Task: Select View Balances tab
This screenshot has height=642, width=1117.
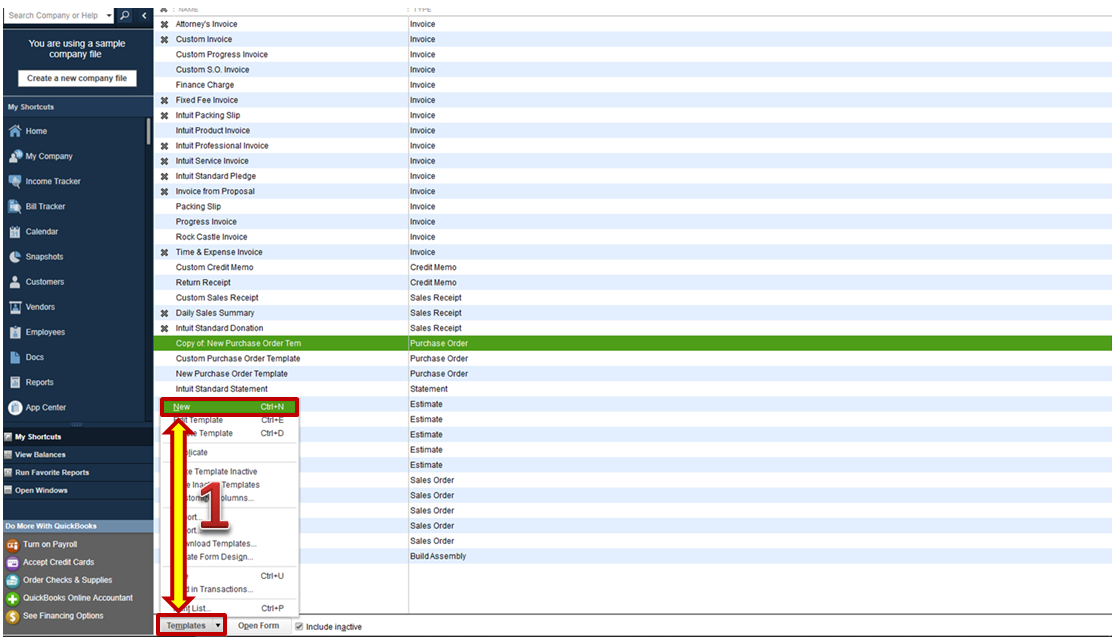Action: click(78, 455)
